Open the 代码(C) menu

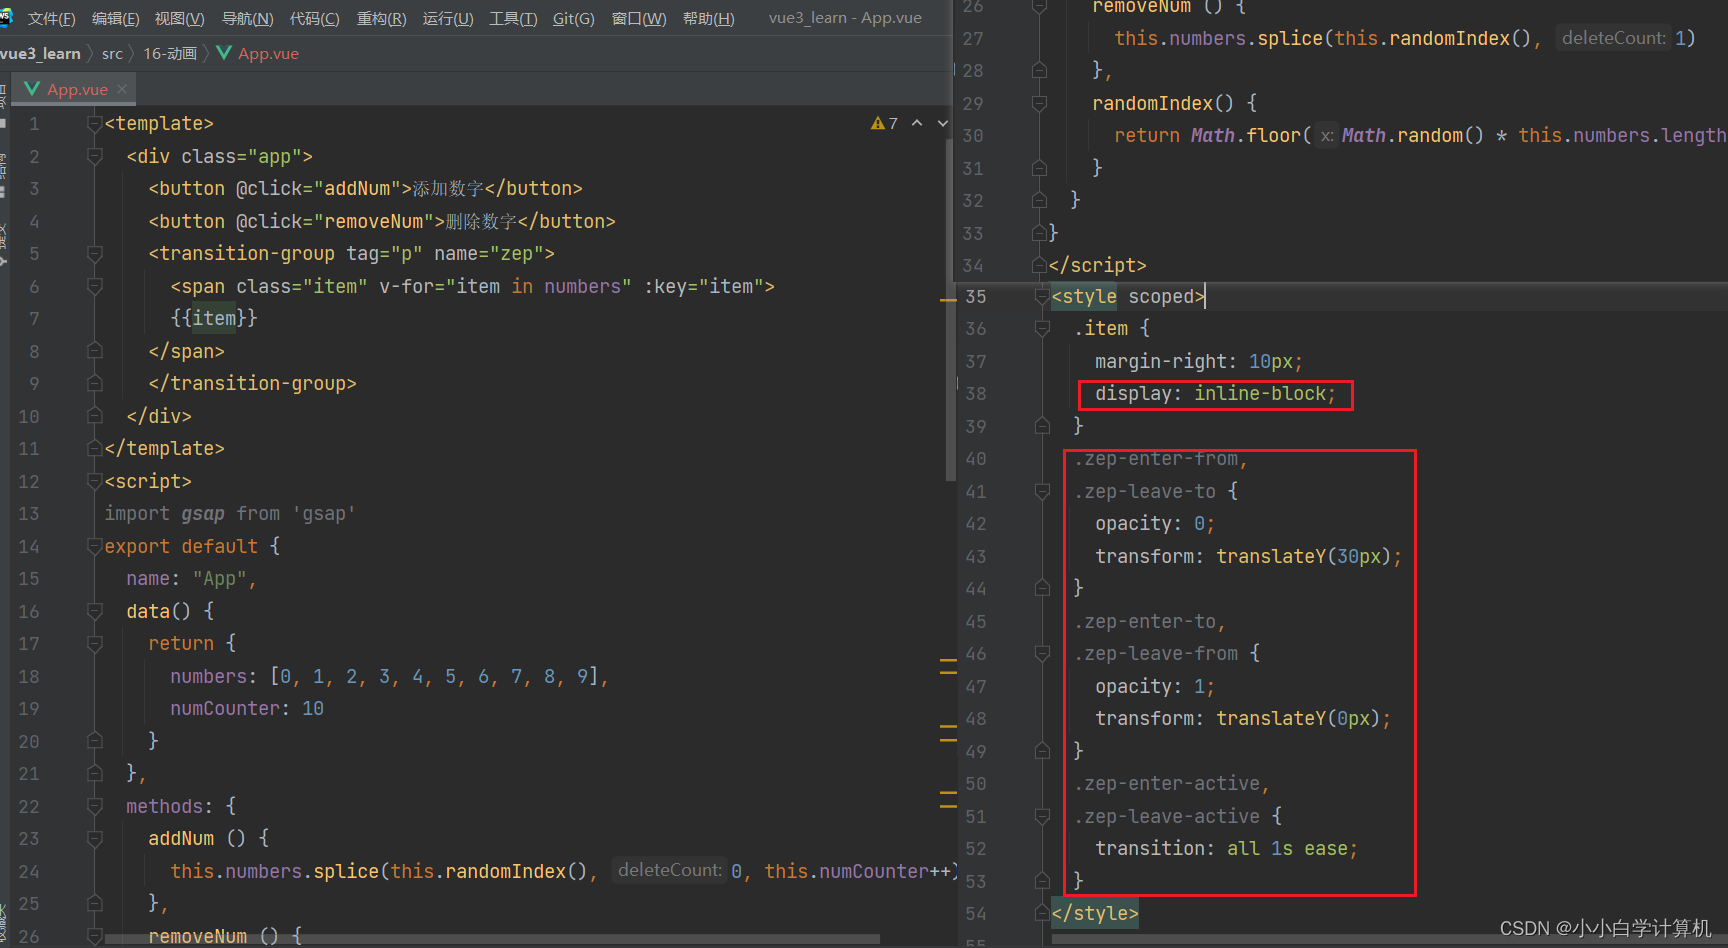(x=314, y=18)
